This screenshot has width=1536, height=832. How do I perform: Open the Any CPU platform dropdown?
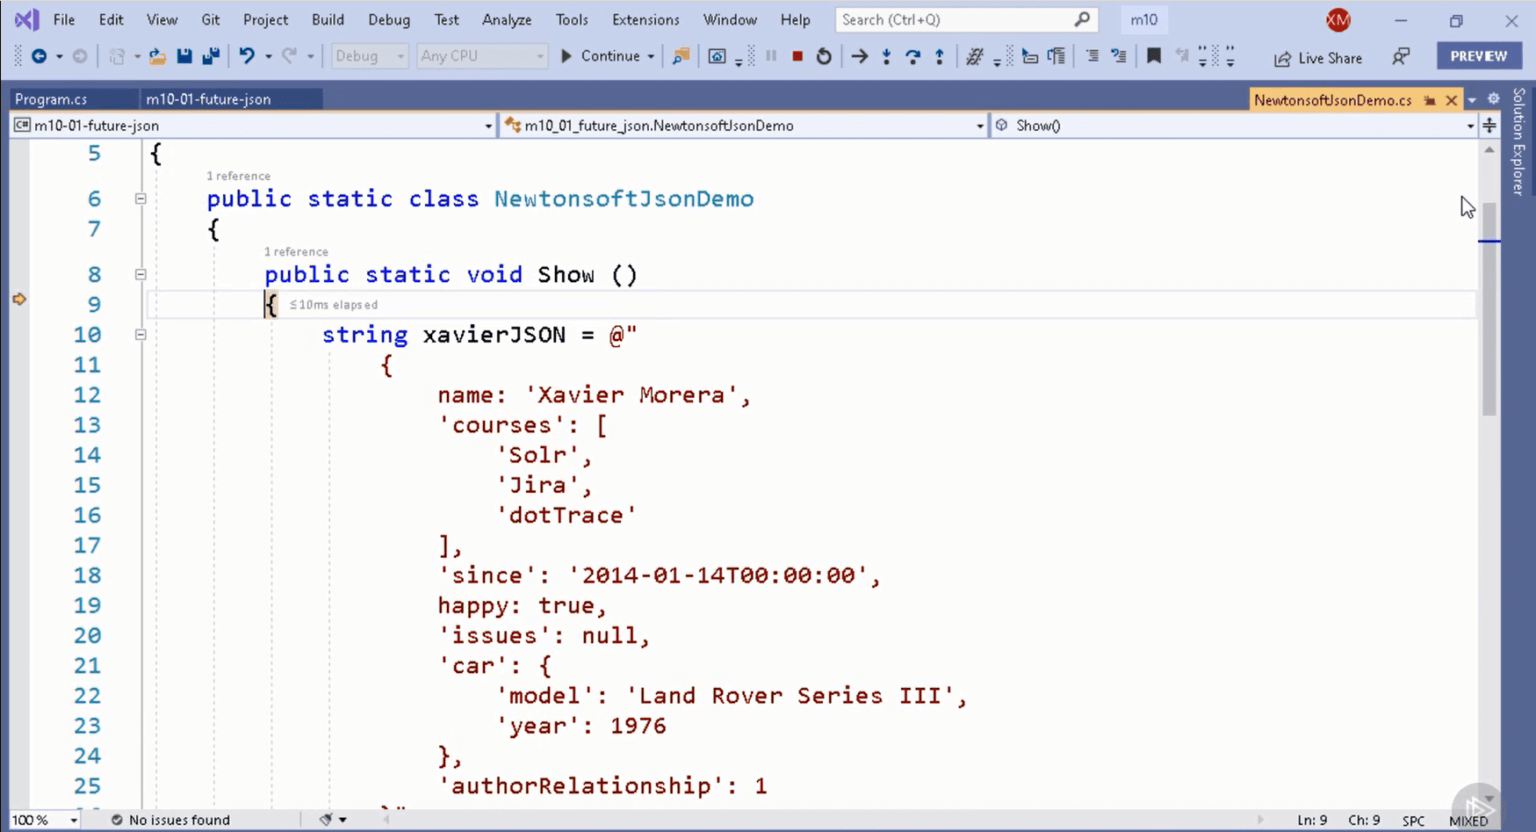click(480, 56)
